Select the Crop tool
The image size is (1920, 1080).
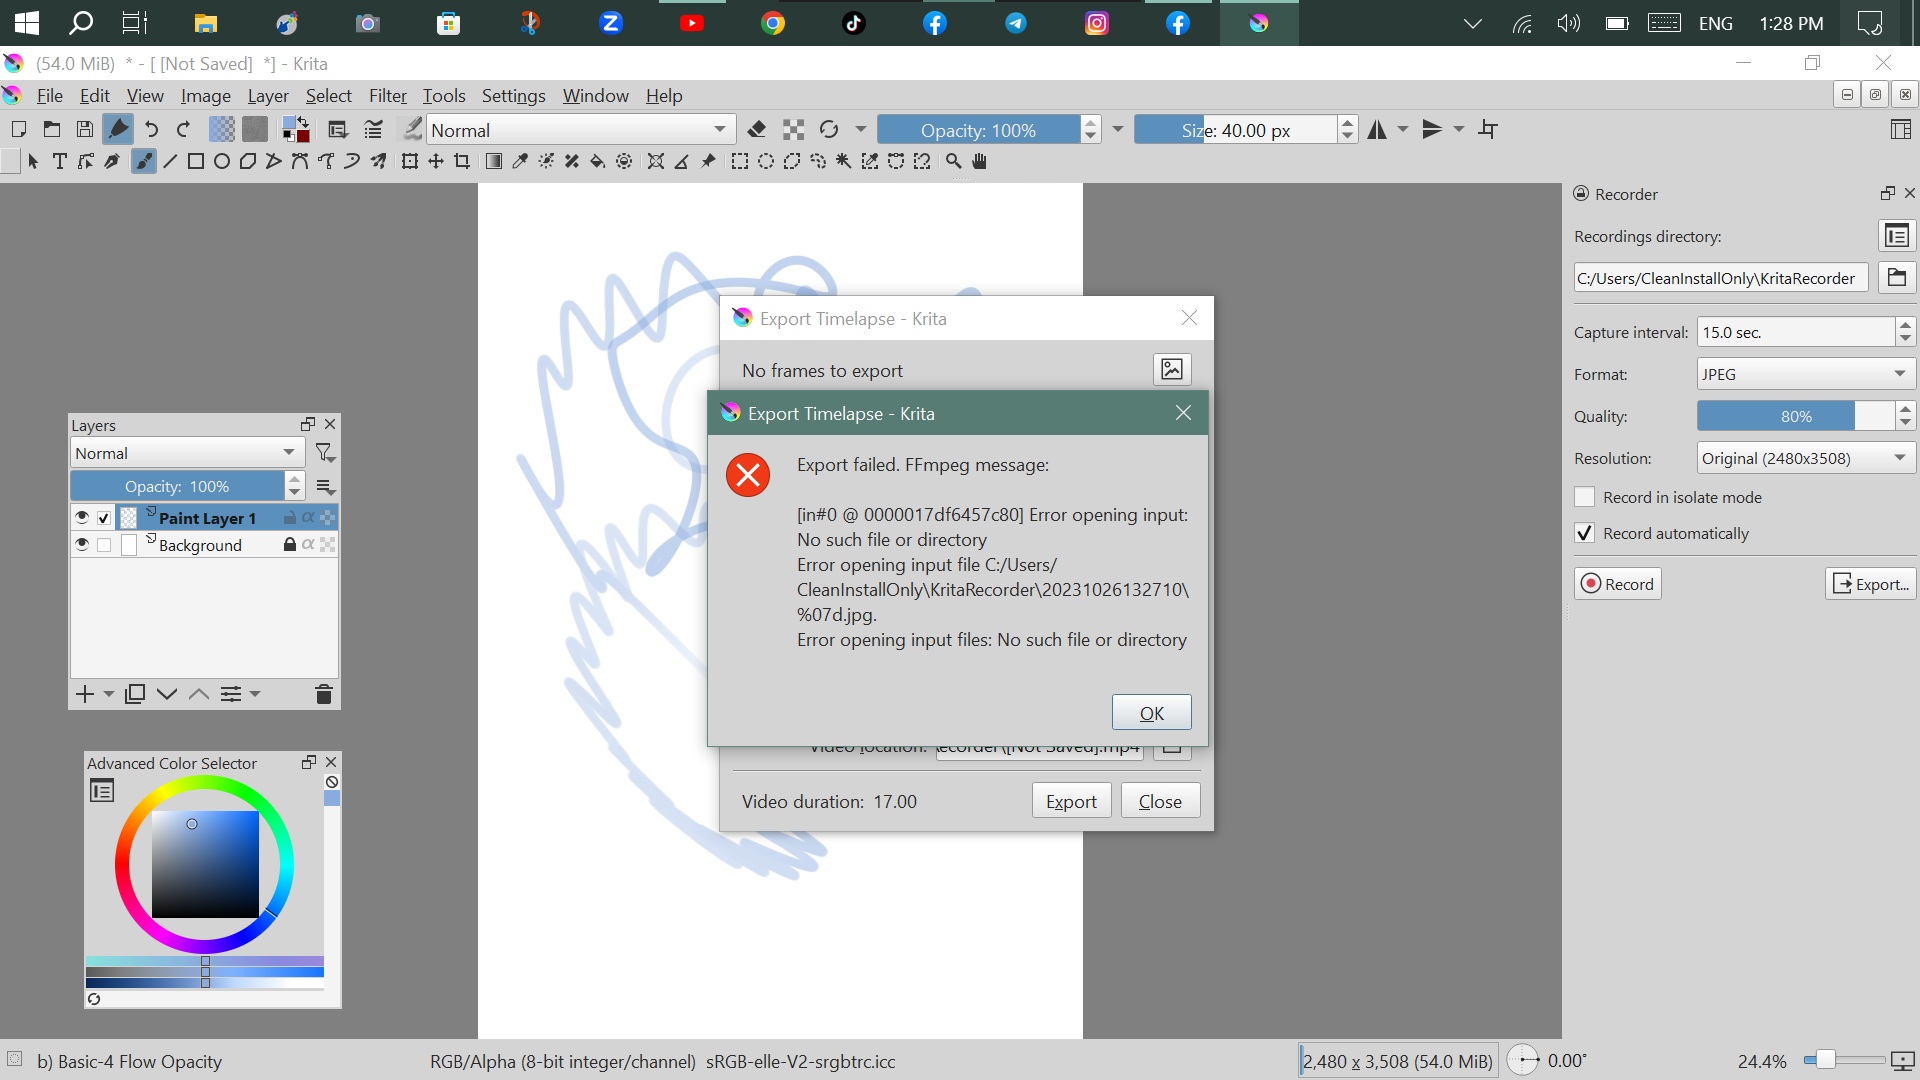click(462, 161)
